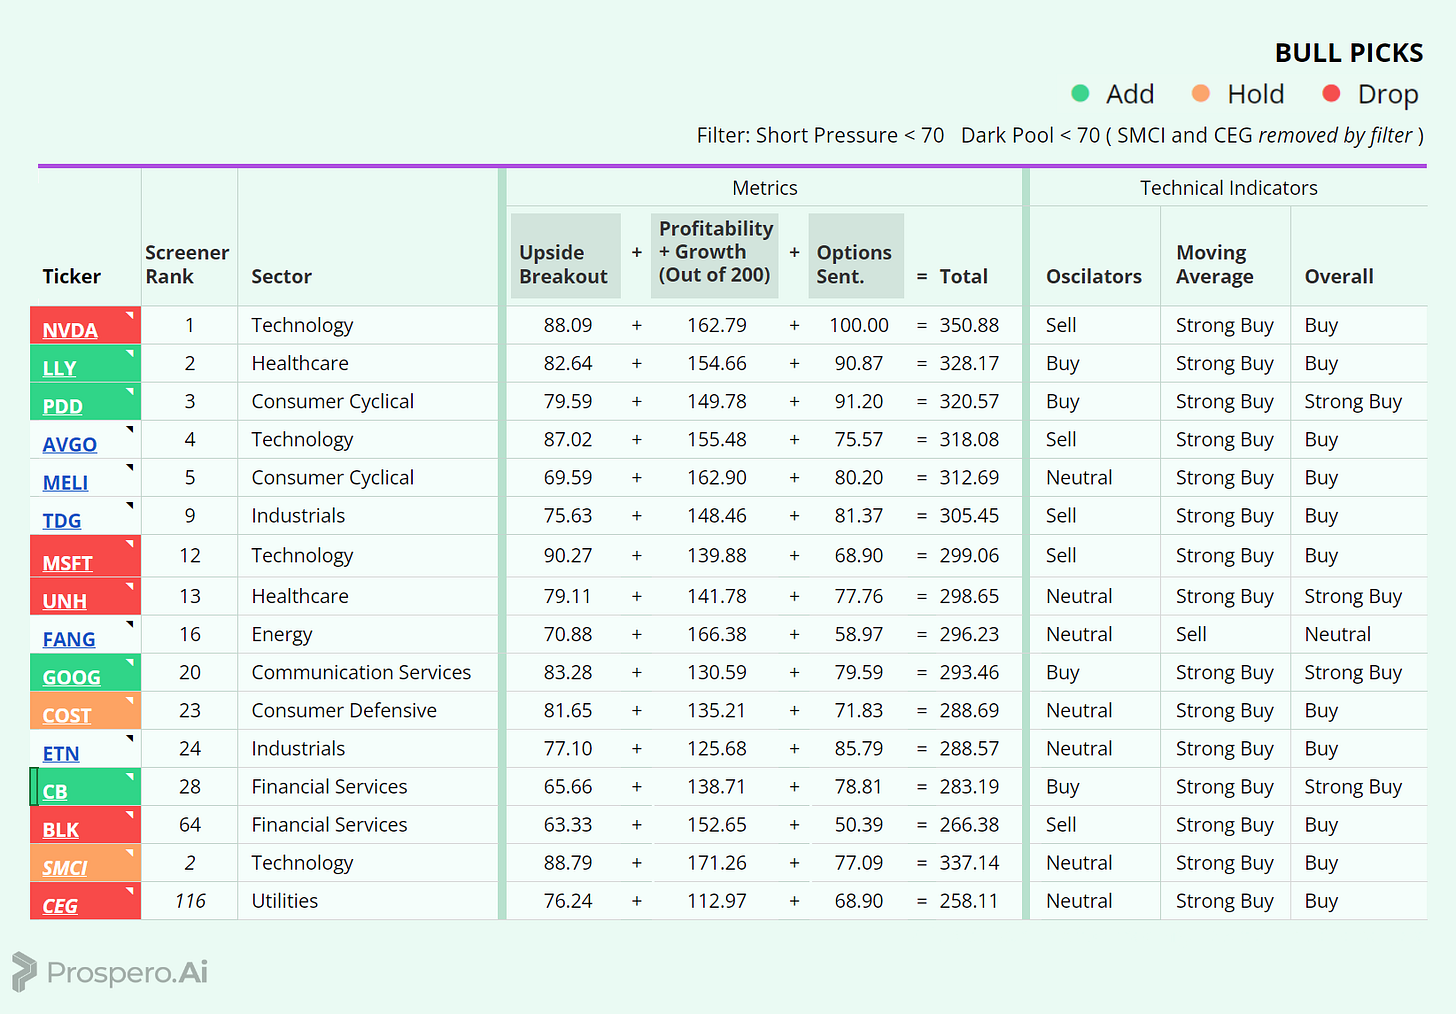The height and width of the screenshot is (1014, 1456).
Task: Click MELI profitability value 162.90
Action: tap(717, 477)
